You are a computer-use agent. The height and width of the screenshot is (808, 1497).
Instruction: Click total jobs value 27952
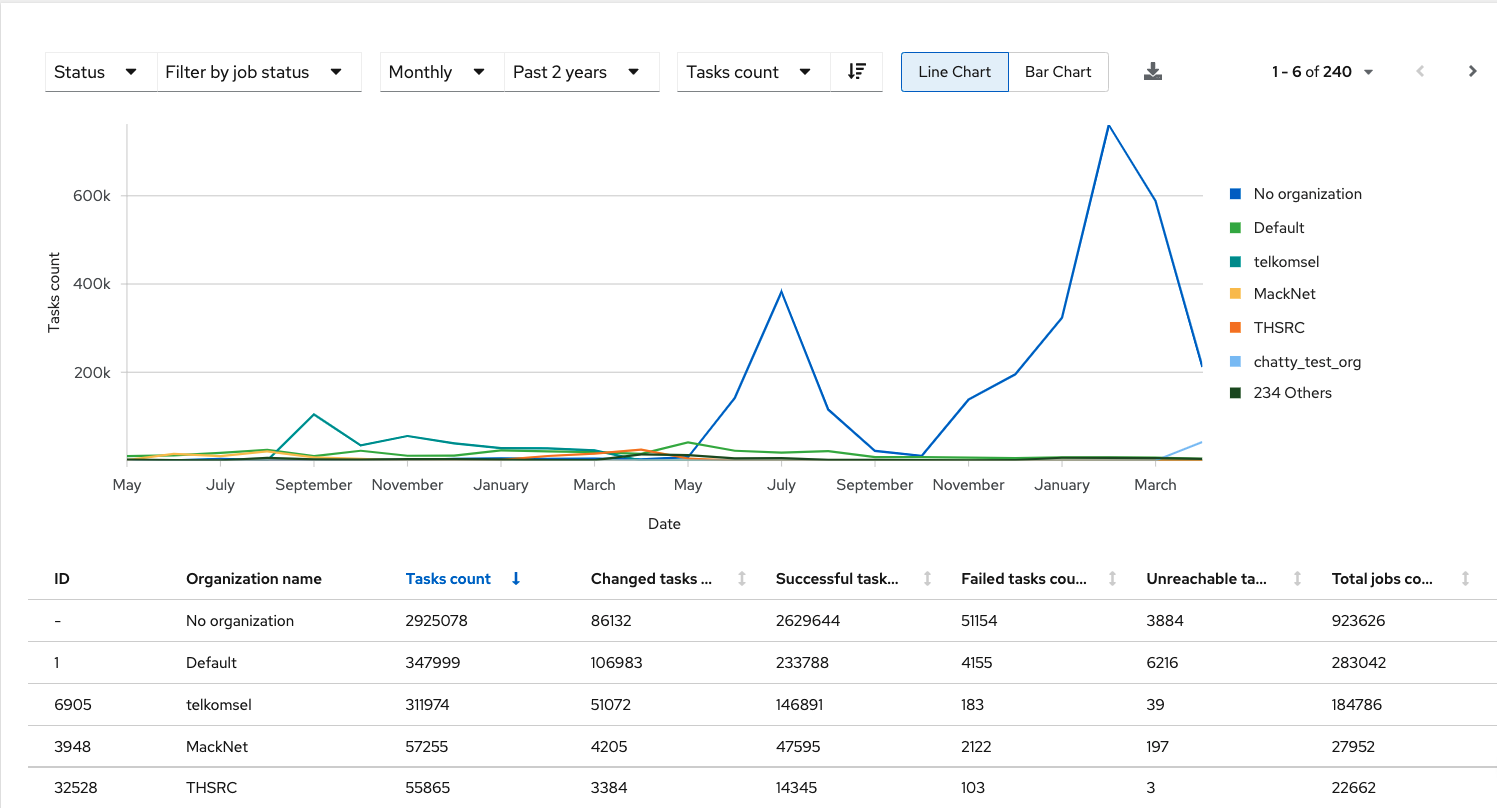tap(1354, 747)
